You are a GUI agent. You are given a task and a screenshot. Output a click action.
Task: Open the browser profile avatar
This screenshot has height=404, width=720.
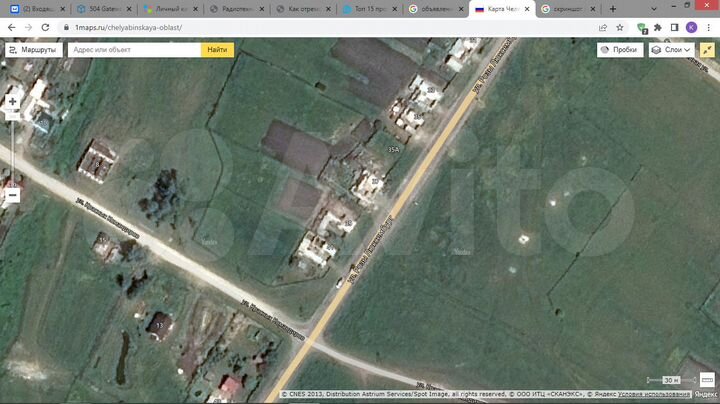[691, 28]
